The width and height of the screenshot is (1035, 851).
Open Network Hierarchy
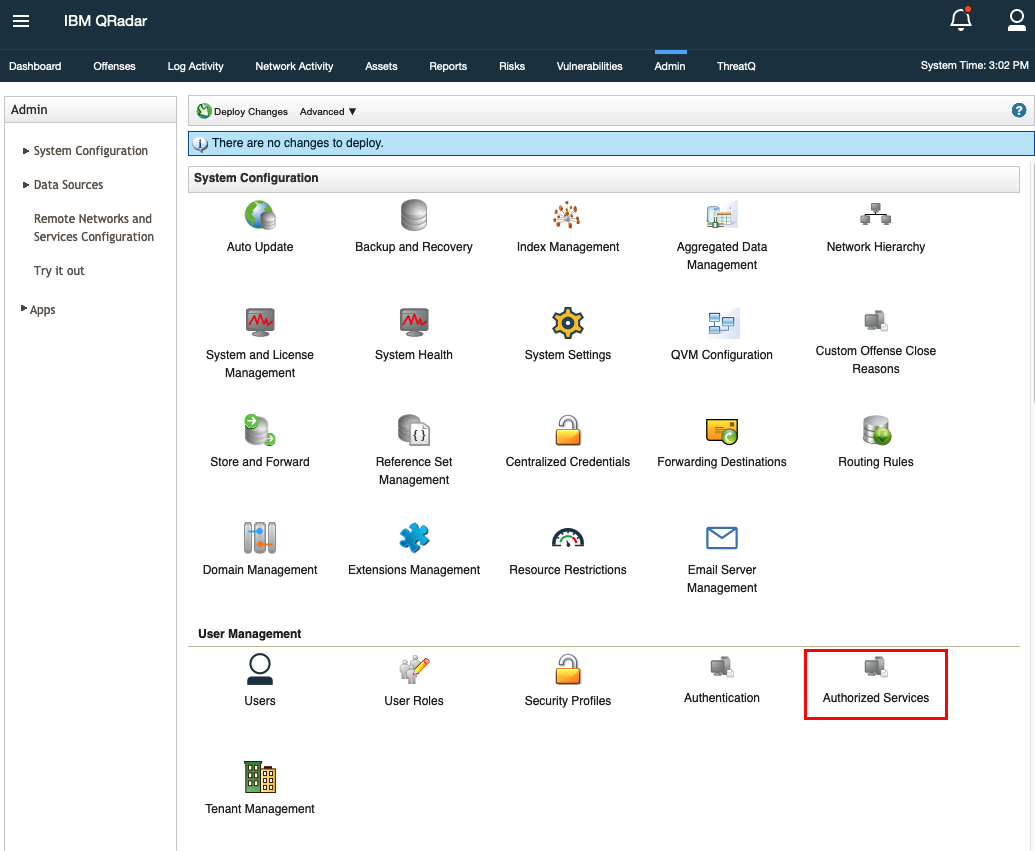click(x=876, y=227)
